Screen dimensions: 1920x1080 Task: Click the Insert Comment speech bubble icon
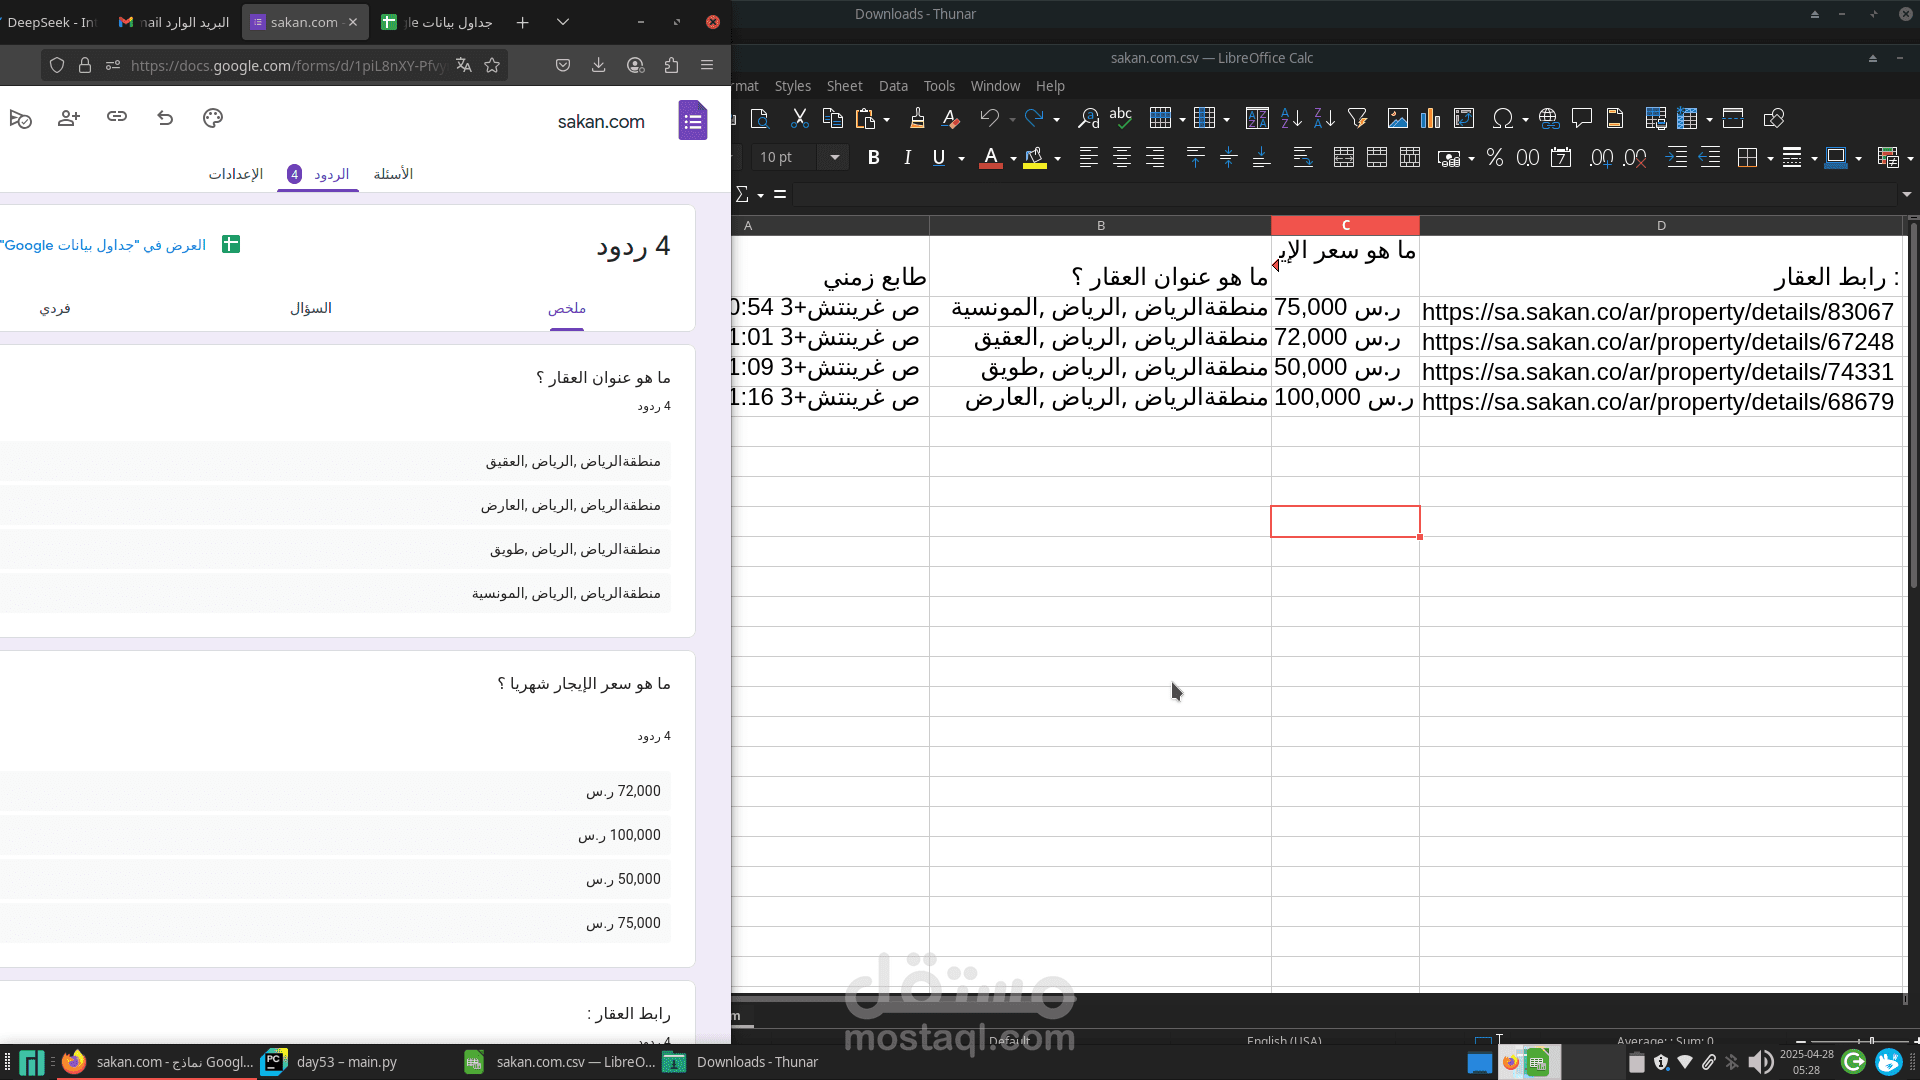click(1582, 119)
